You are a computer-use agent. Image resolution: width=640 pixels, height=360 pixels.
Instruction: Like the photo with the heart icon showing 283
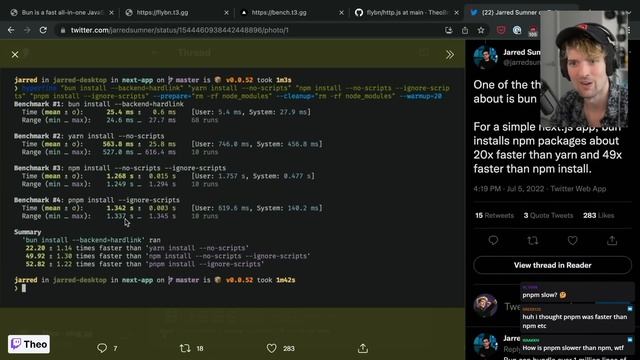[271, 348]
